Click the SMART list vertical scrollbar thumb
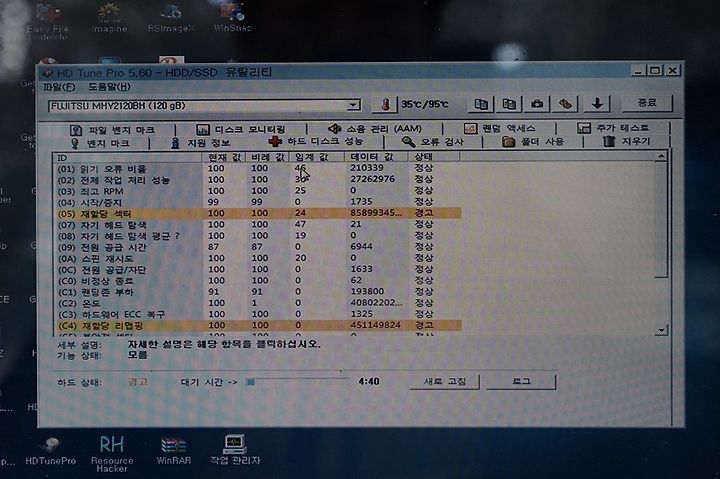Screen dimensions: 720x479 coord(661,220)
